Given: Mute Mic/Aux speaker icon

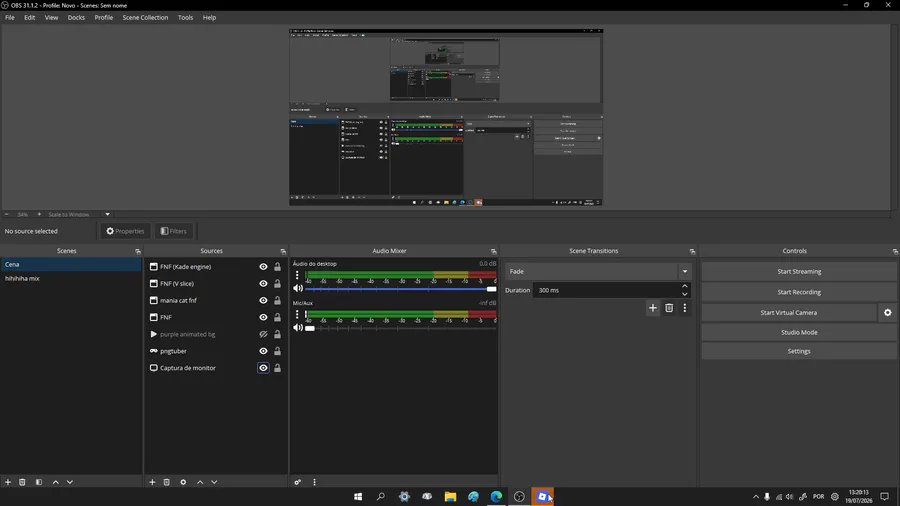Looking at the screenshot, I should click(x=298, y=328).
